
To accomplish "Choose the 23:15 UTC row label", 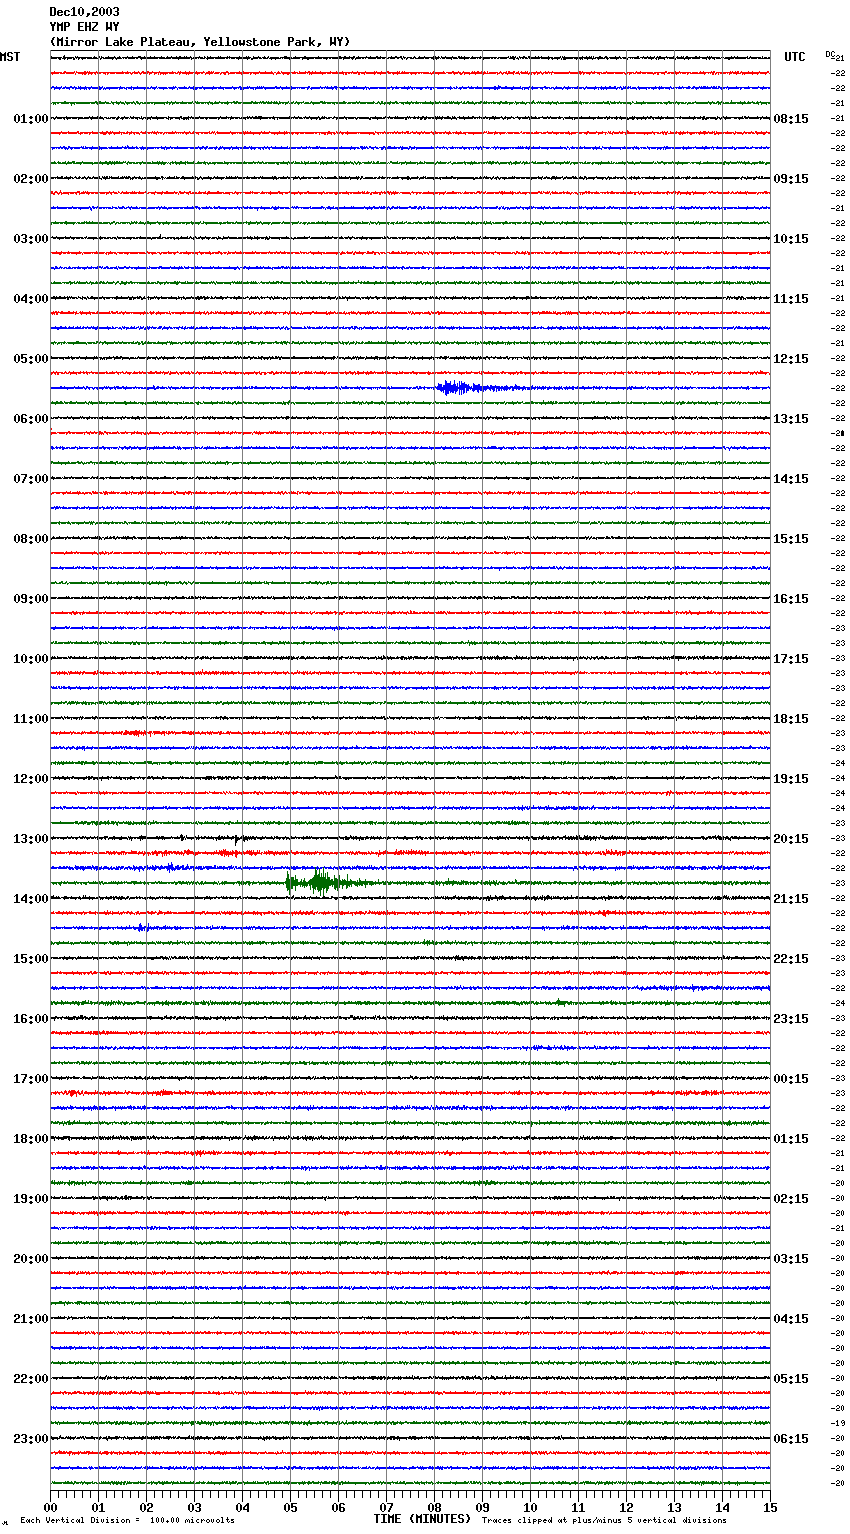I will tap(791, 1019).
